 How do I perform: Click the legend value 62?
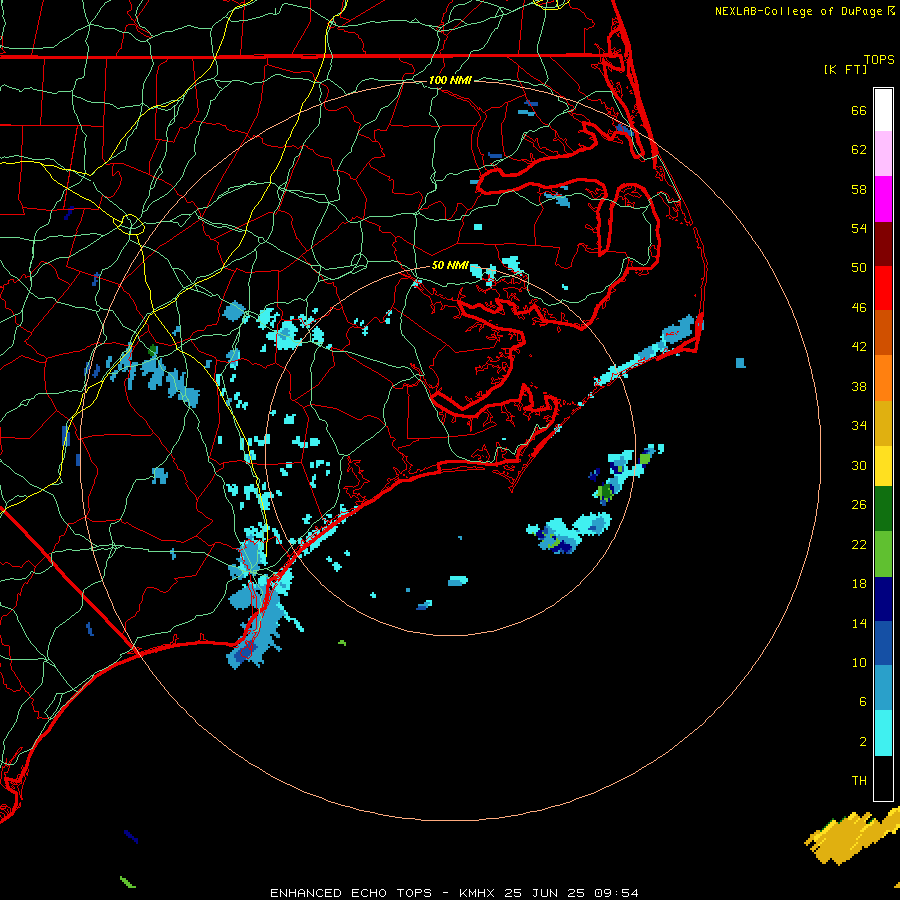(859, 150)
